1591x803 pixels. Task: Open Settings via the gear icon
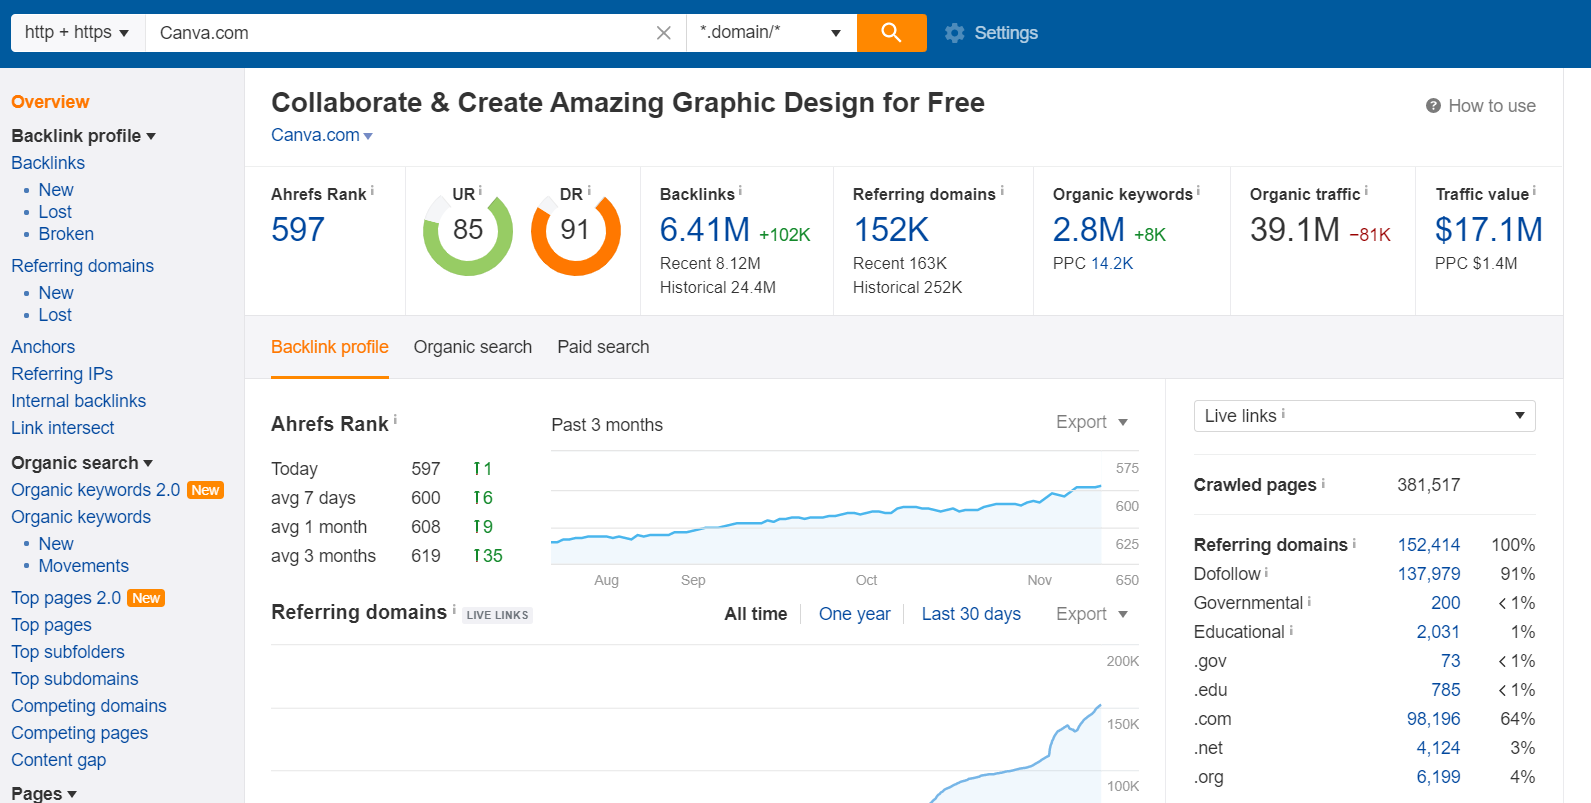[955, 33]
